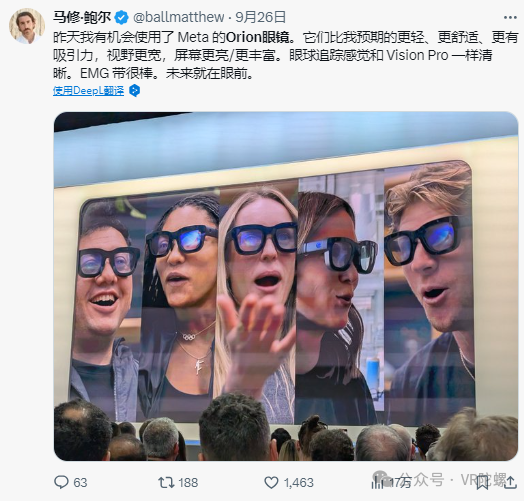Open the 9月26日 tweet timestamp
The width and height of the screenshot is (524, 501).
[260, 17]
